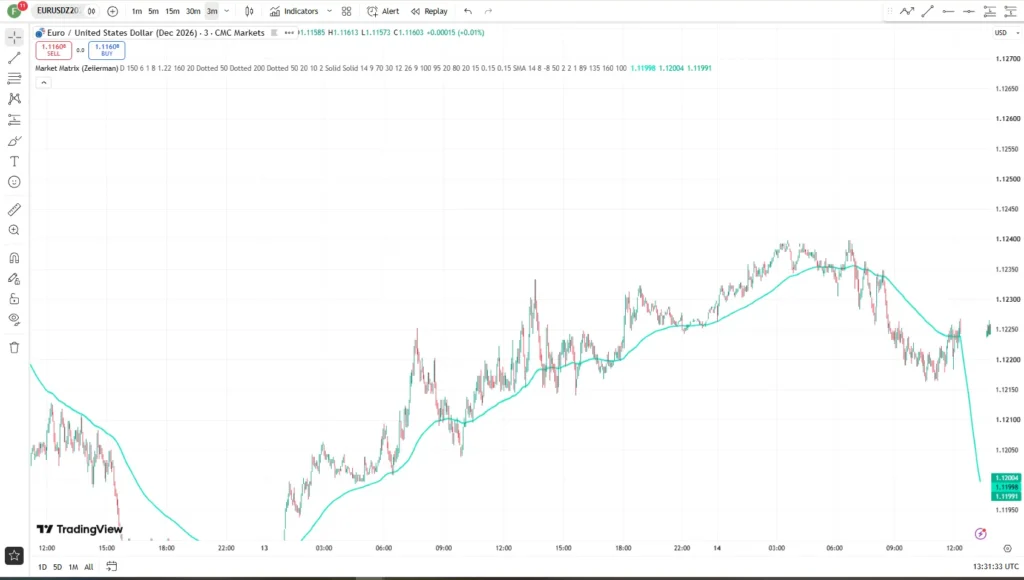Select the crosshair cursor tool

coord(14,37)
